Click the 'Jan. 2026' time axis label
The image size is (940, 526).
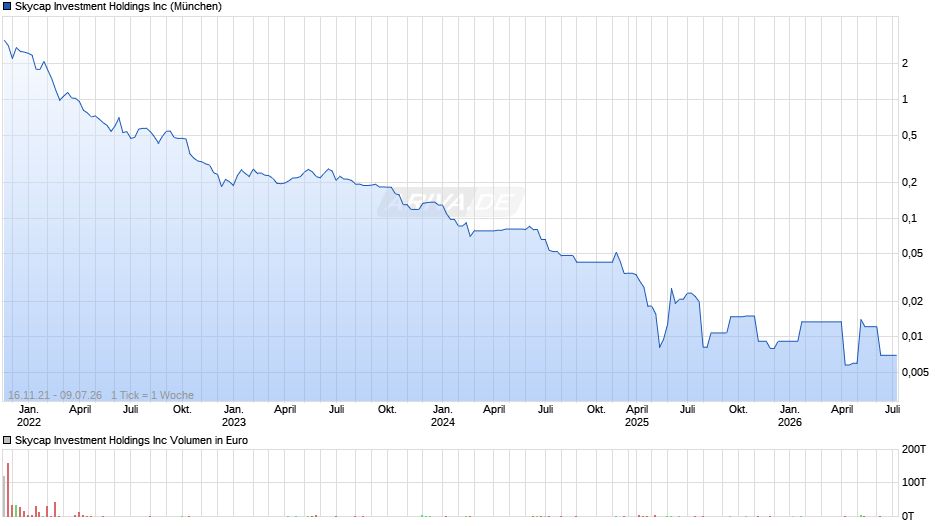pyautogui.click(x=790, y=416)
